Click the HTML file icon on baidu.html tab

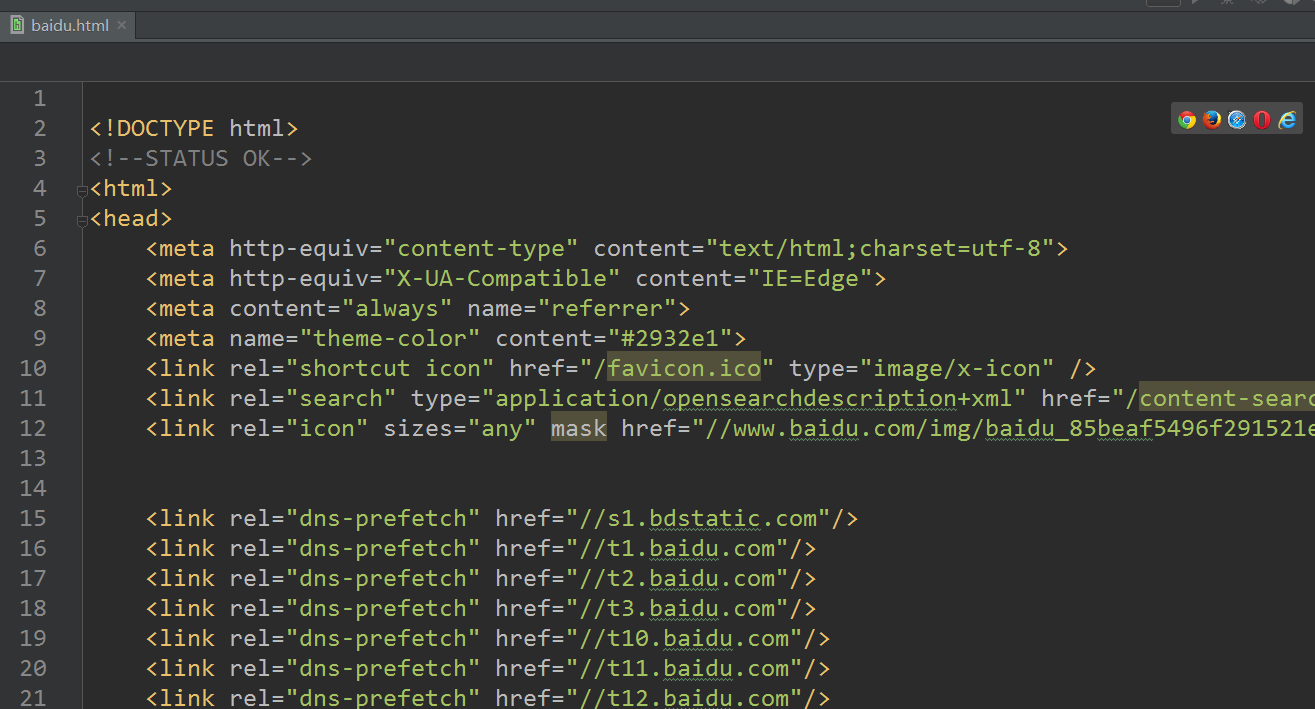click(x=17, y=25)
